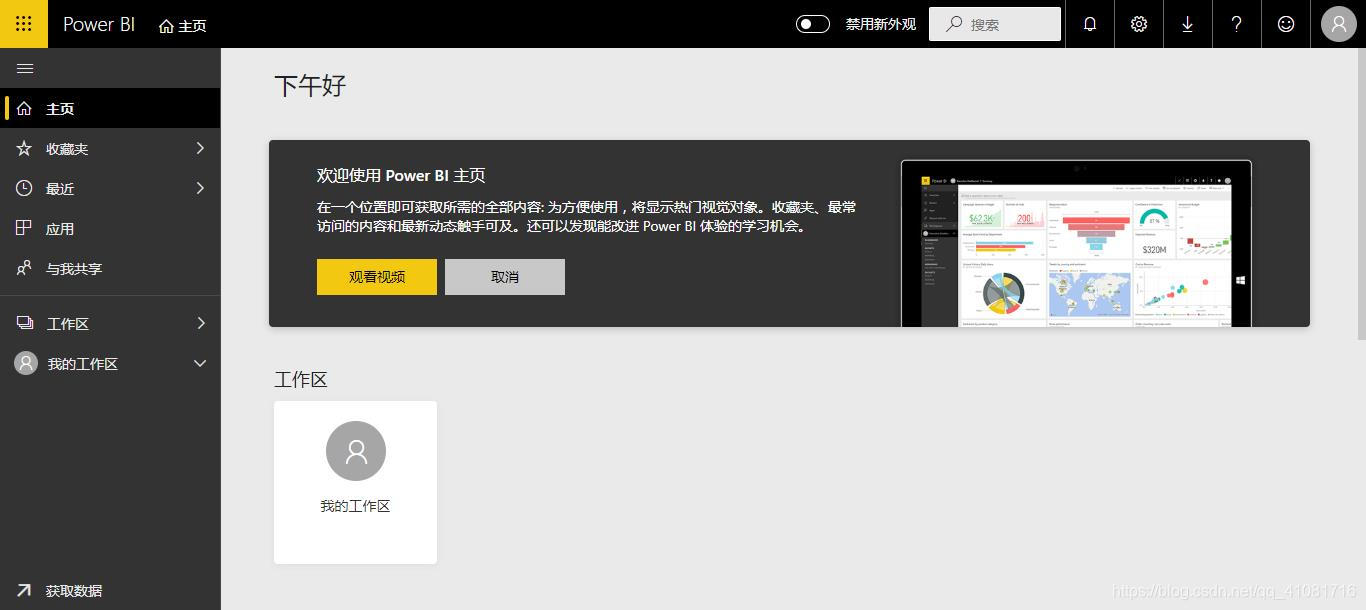Expand the 最近 flyout chevron
Viewport: 1366px width, 610px height.
tap(200, 188)
